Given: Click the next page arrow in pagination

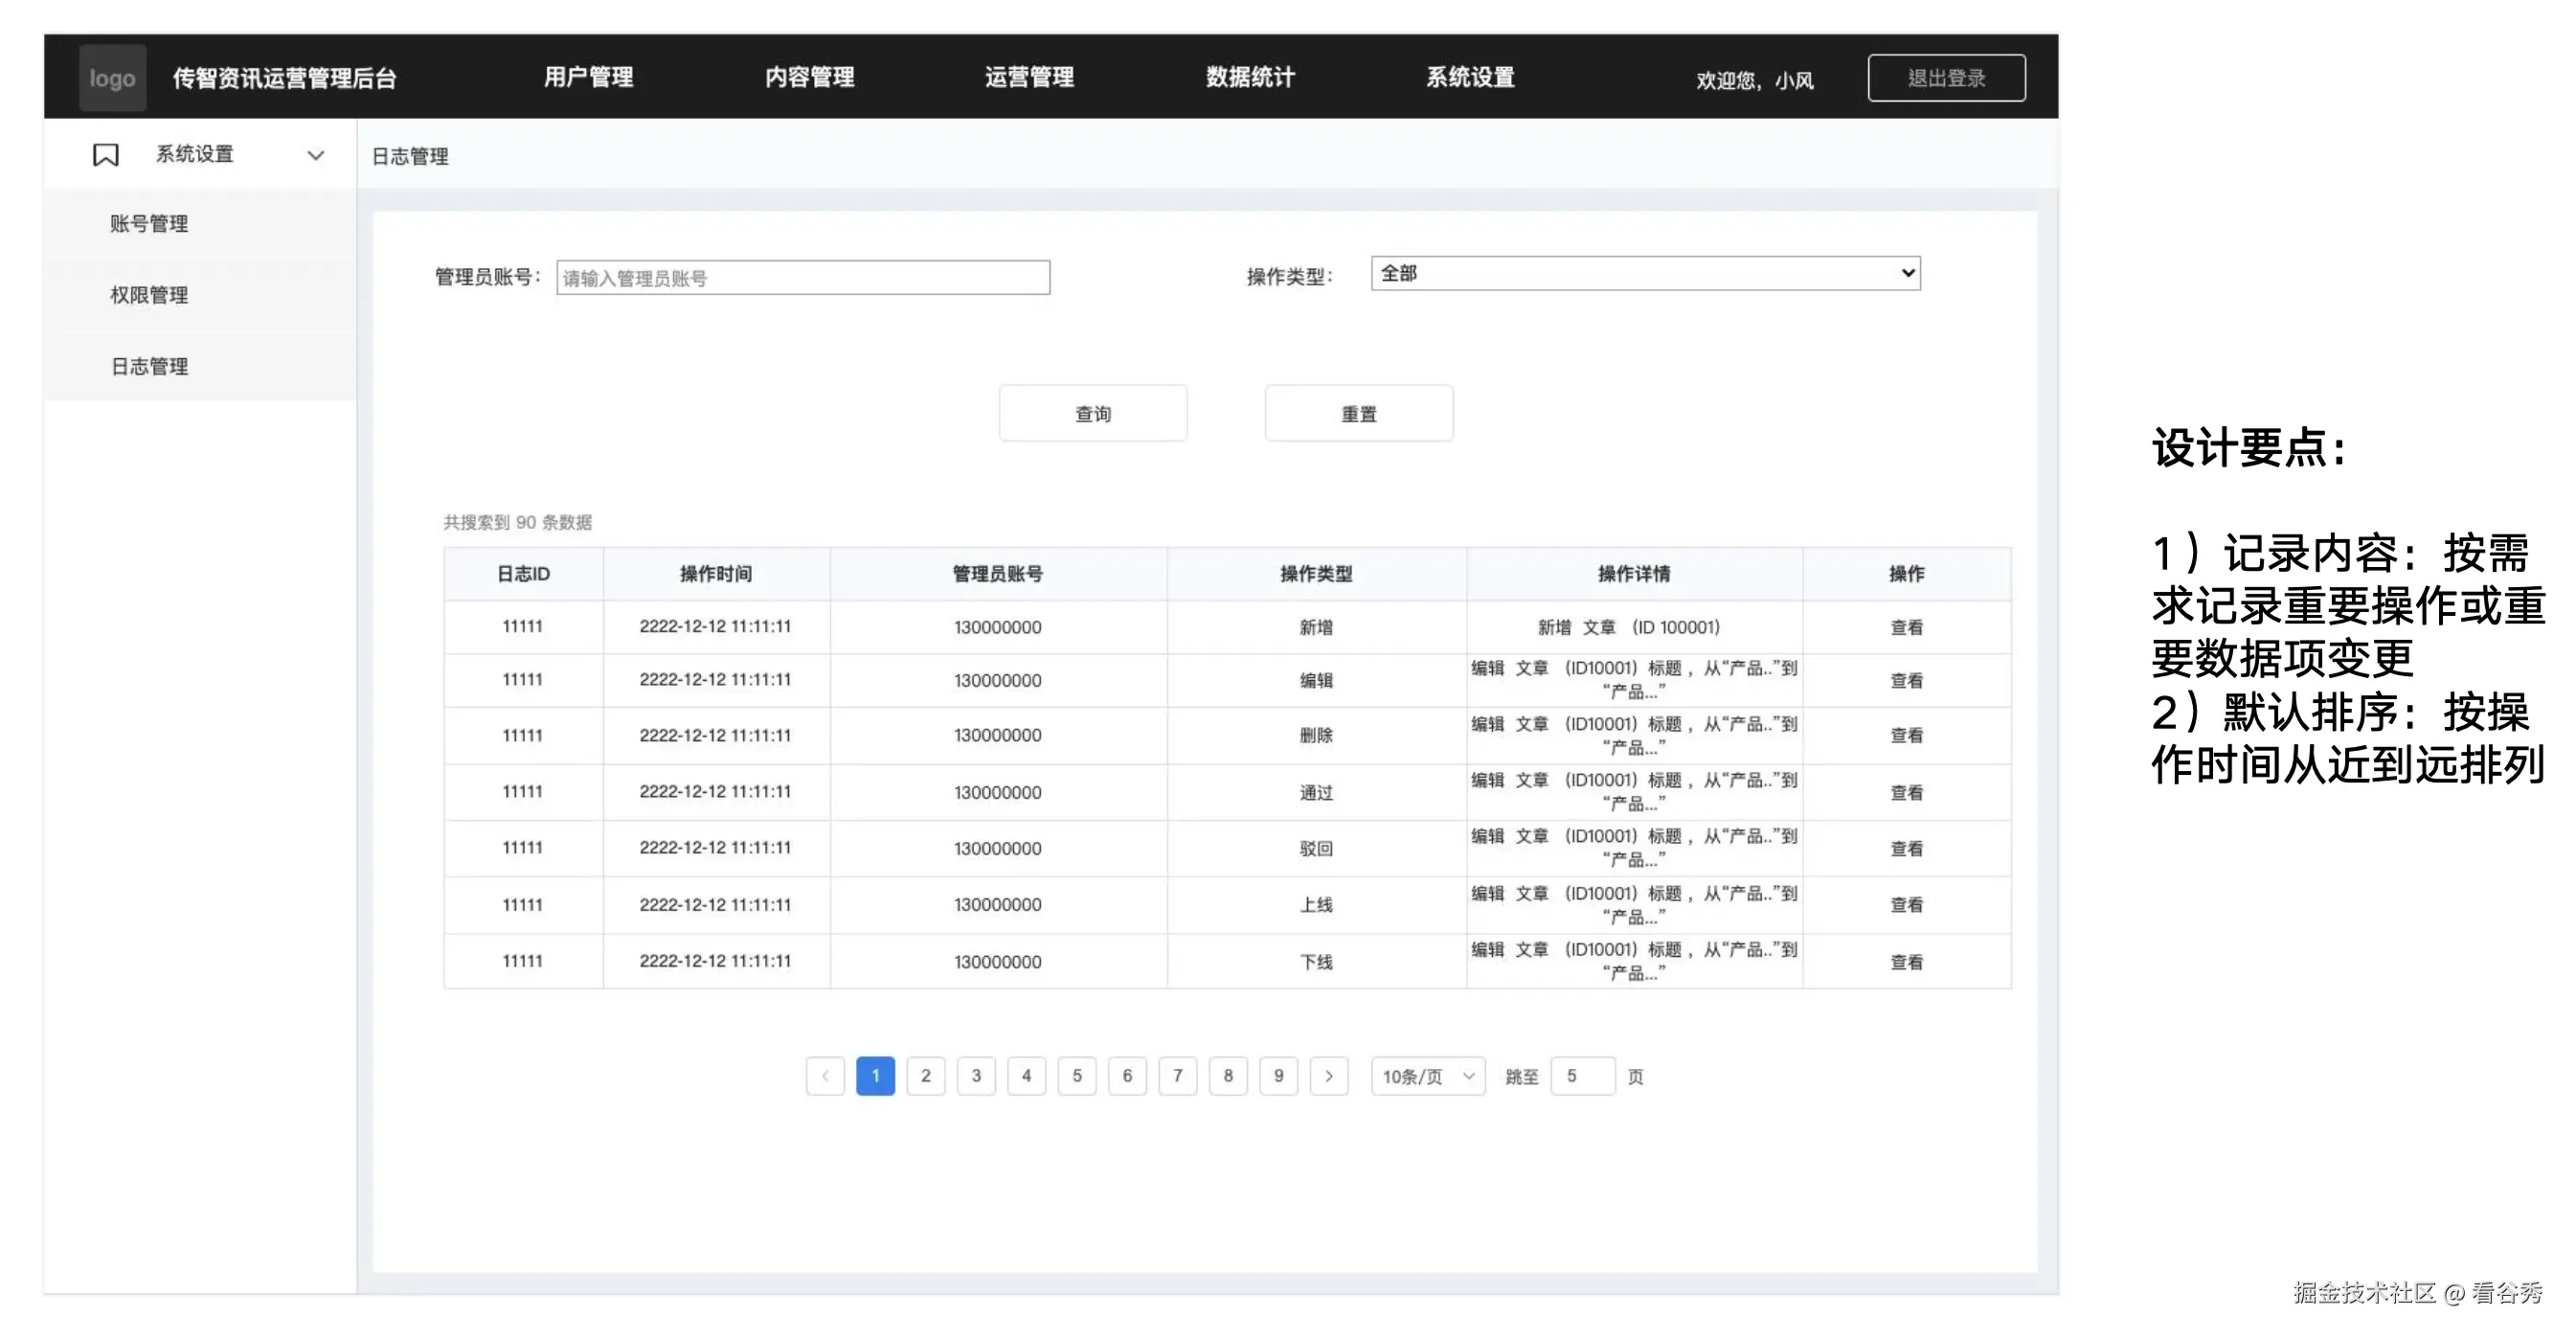Looking at the screenshot, I should click(1330, 1076).
